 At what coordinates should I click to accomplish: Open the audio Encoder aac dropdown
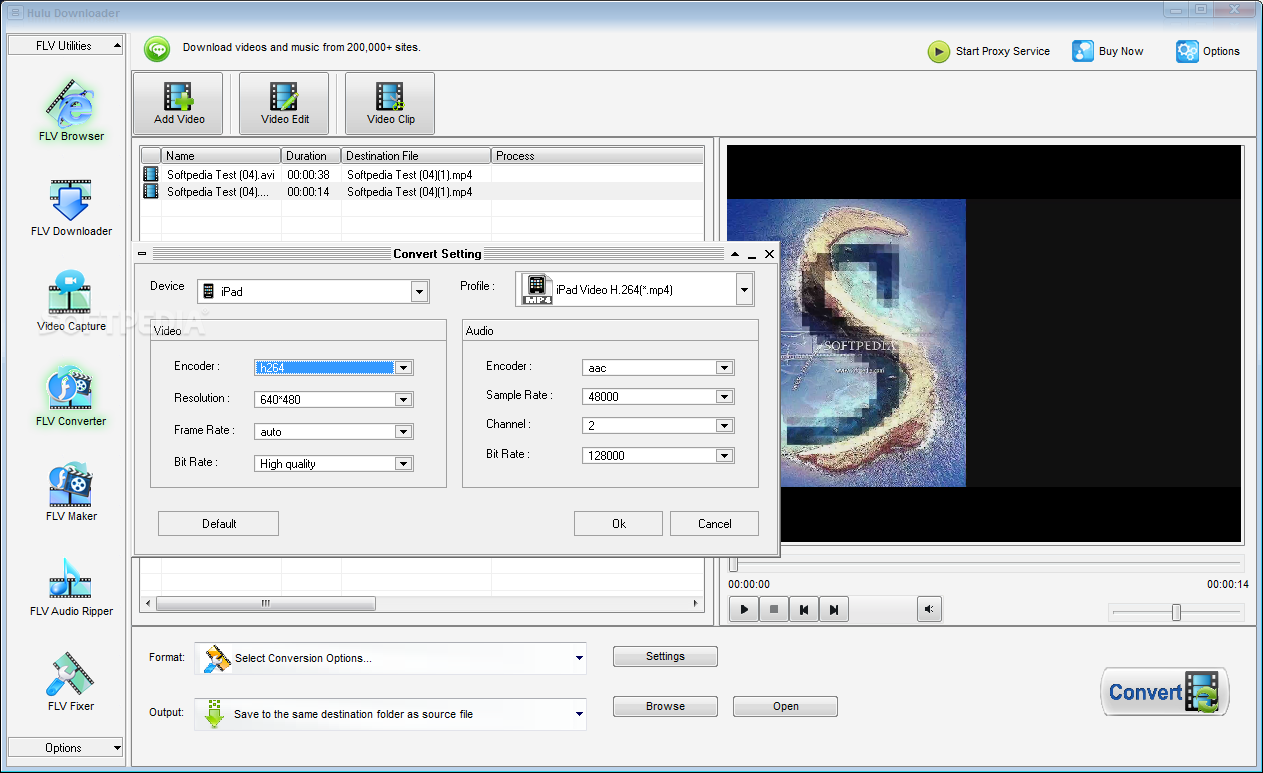(724, 368)
